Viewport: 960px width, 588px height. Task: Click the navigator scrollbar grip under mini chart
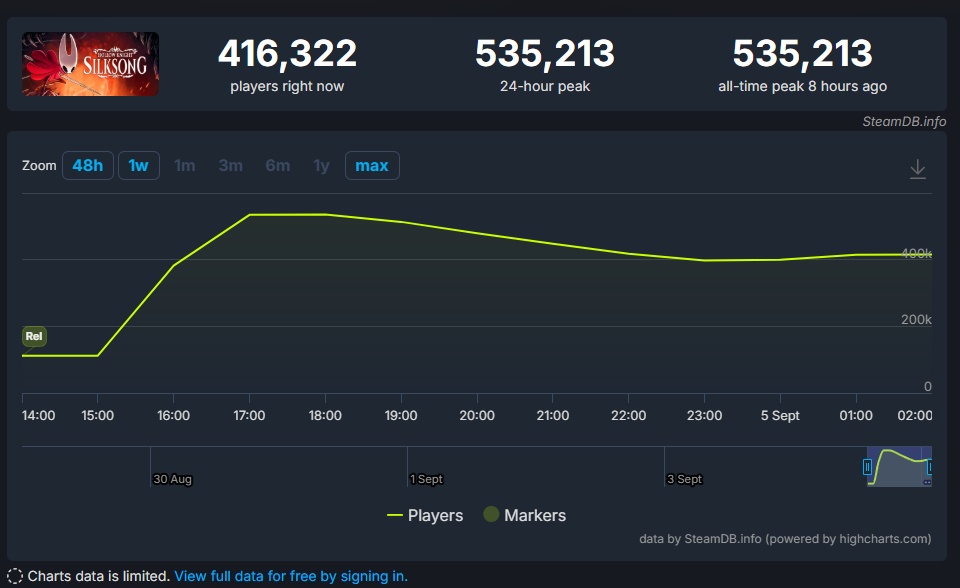(926, 482)
